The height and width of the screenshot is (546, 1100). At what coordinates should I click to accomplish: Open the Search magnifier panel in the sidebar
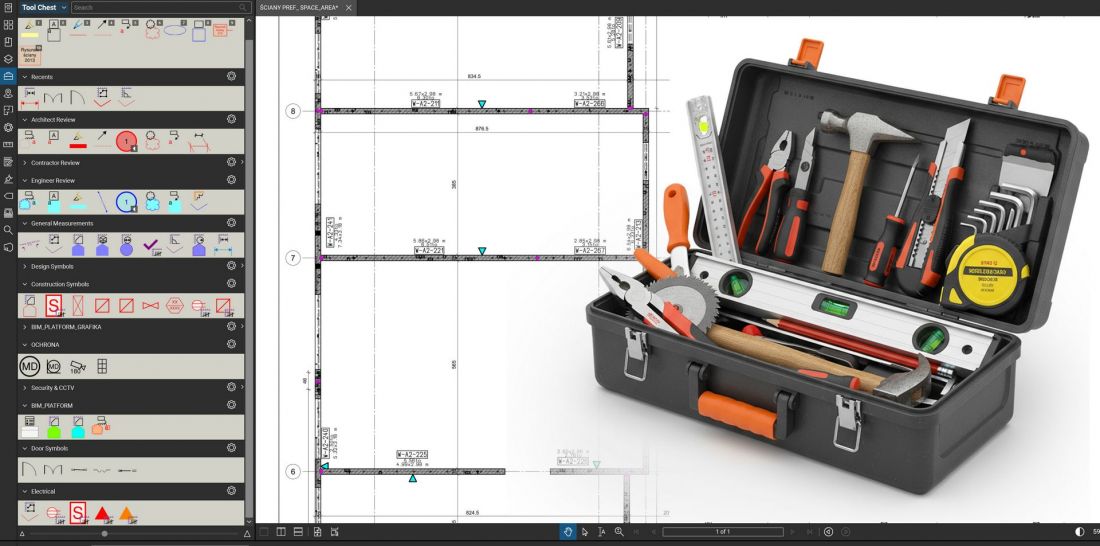click(8, 229)
